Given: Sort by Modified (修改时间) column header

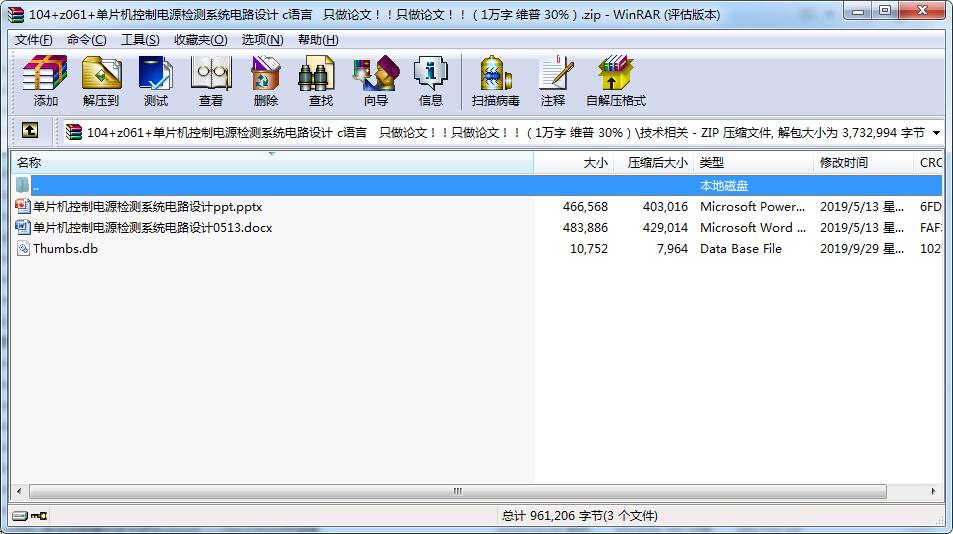Looking at the screenshot, I should point(863,163).
